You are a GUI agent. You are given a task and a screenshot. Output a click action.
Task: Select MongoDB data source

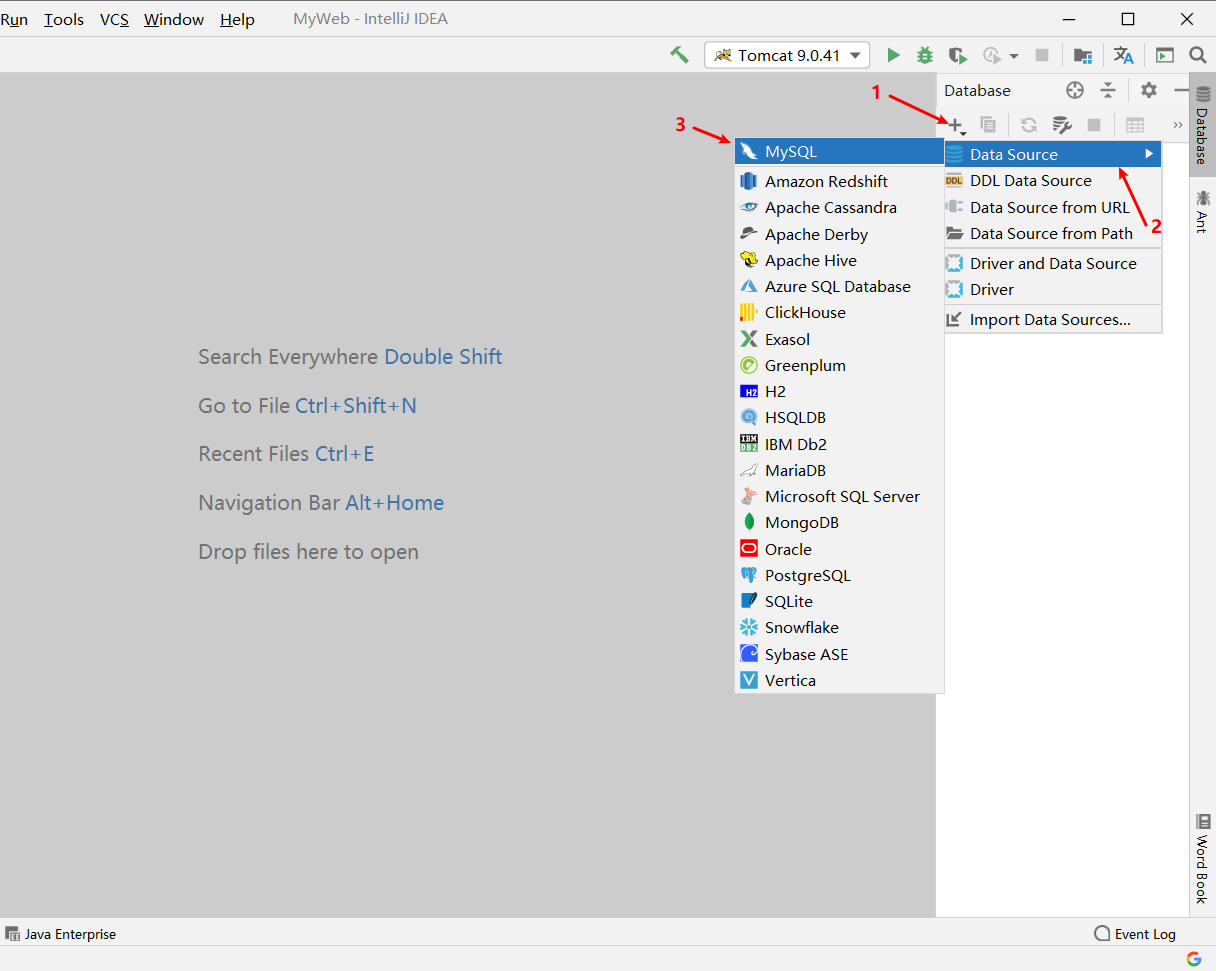(839, 523)
